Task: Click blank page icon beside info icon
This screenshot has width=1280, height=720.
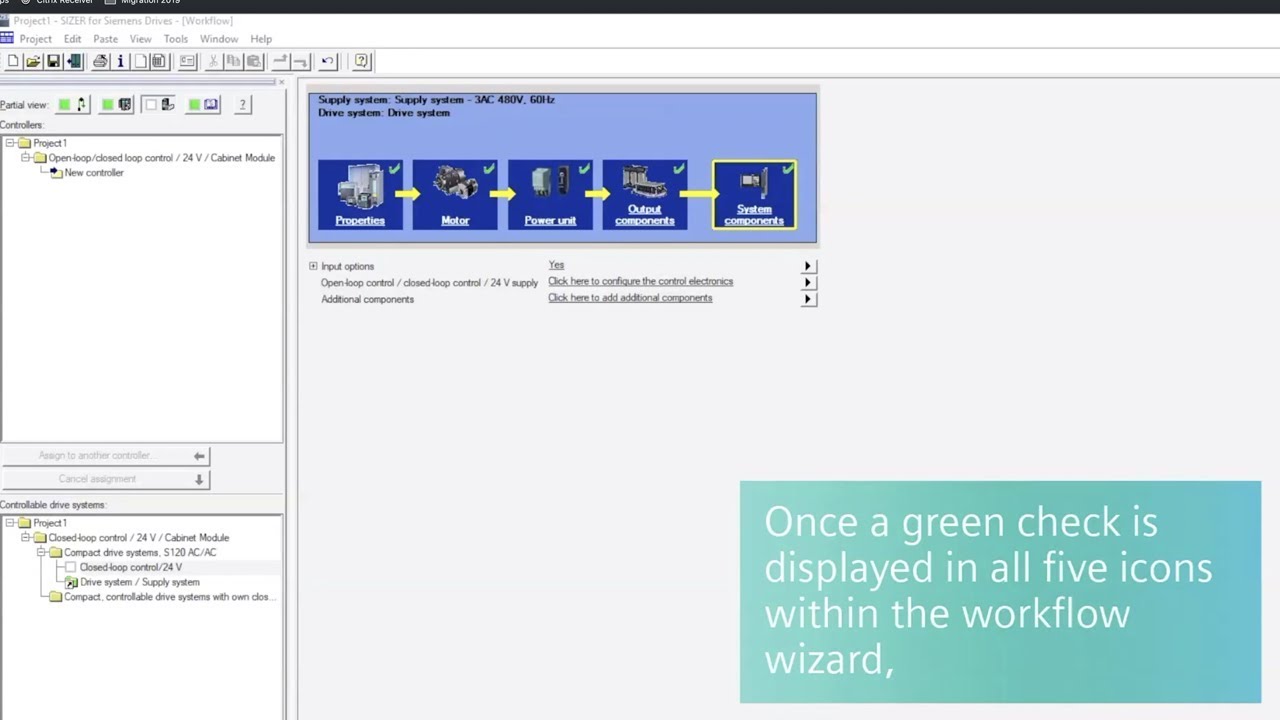Action: tap(140, 61)
